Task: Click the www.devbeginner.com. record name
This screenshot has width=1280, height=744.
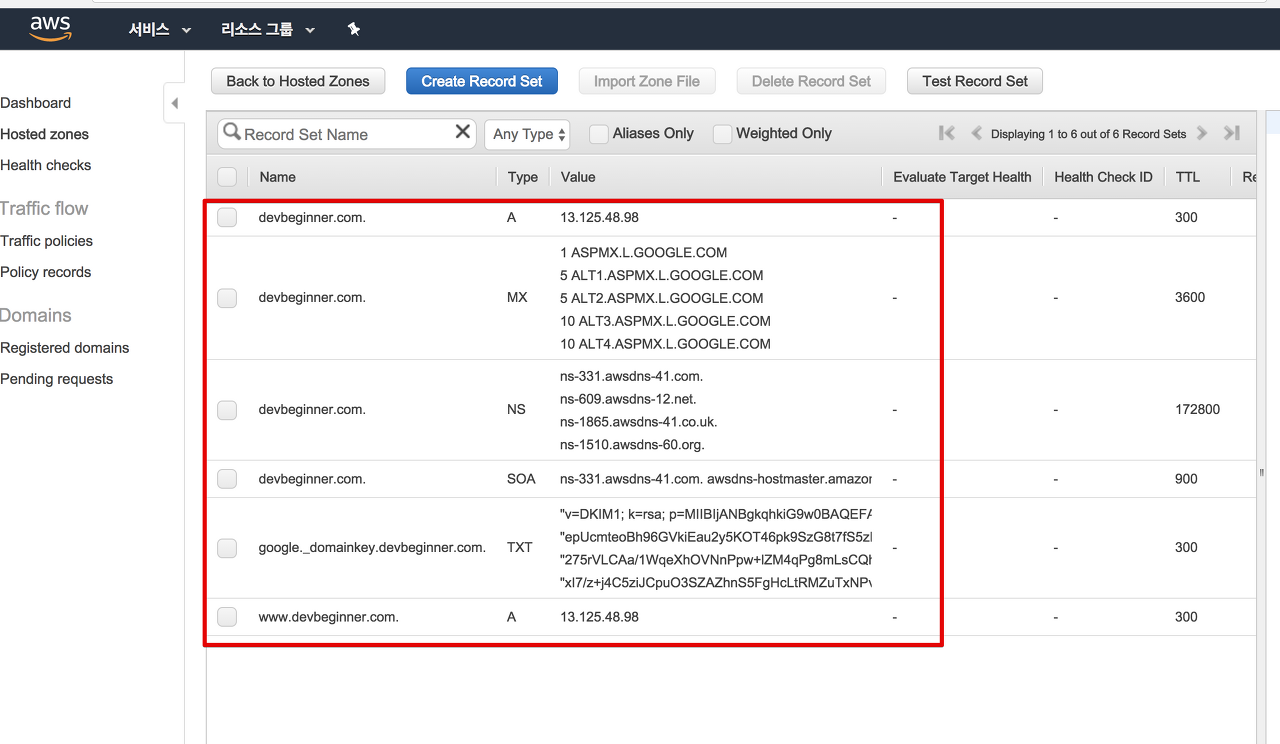Action: click(329, 617)
